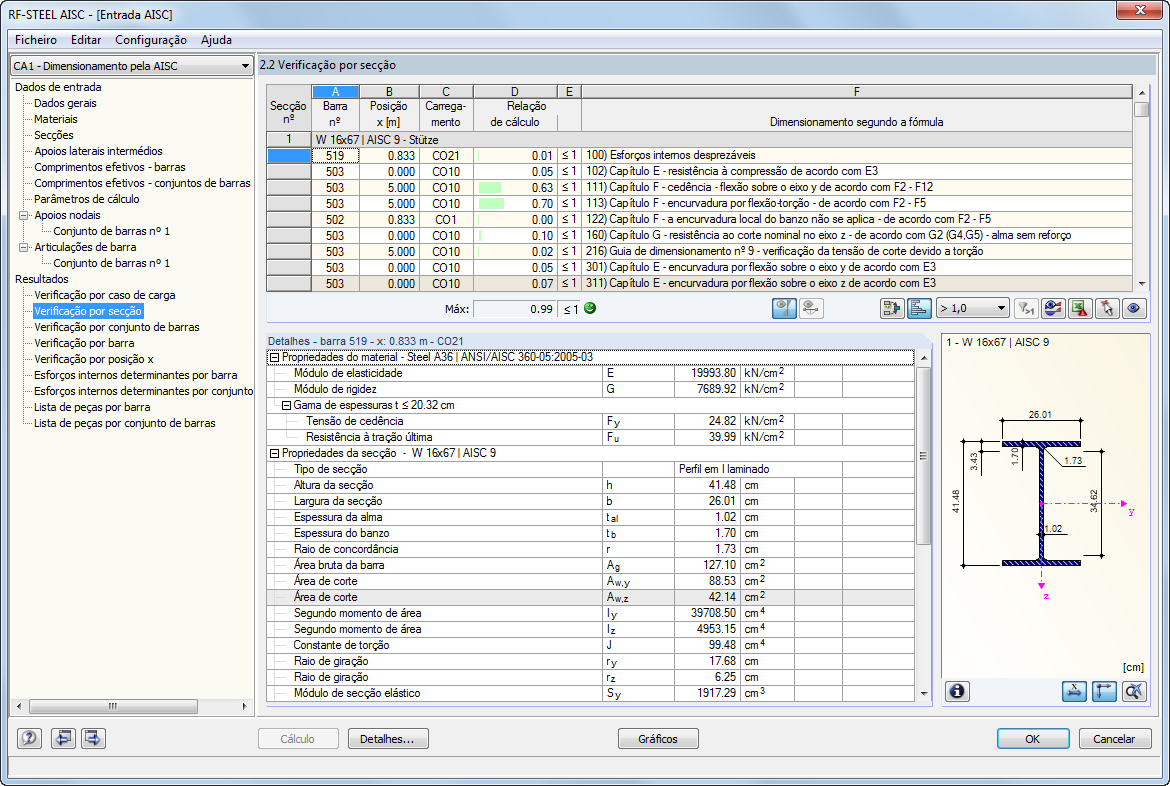Toggle the colored relation bars icon

pos(919,308)
